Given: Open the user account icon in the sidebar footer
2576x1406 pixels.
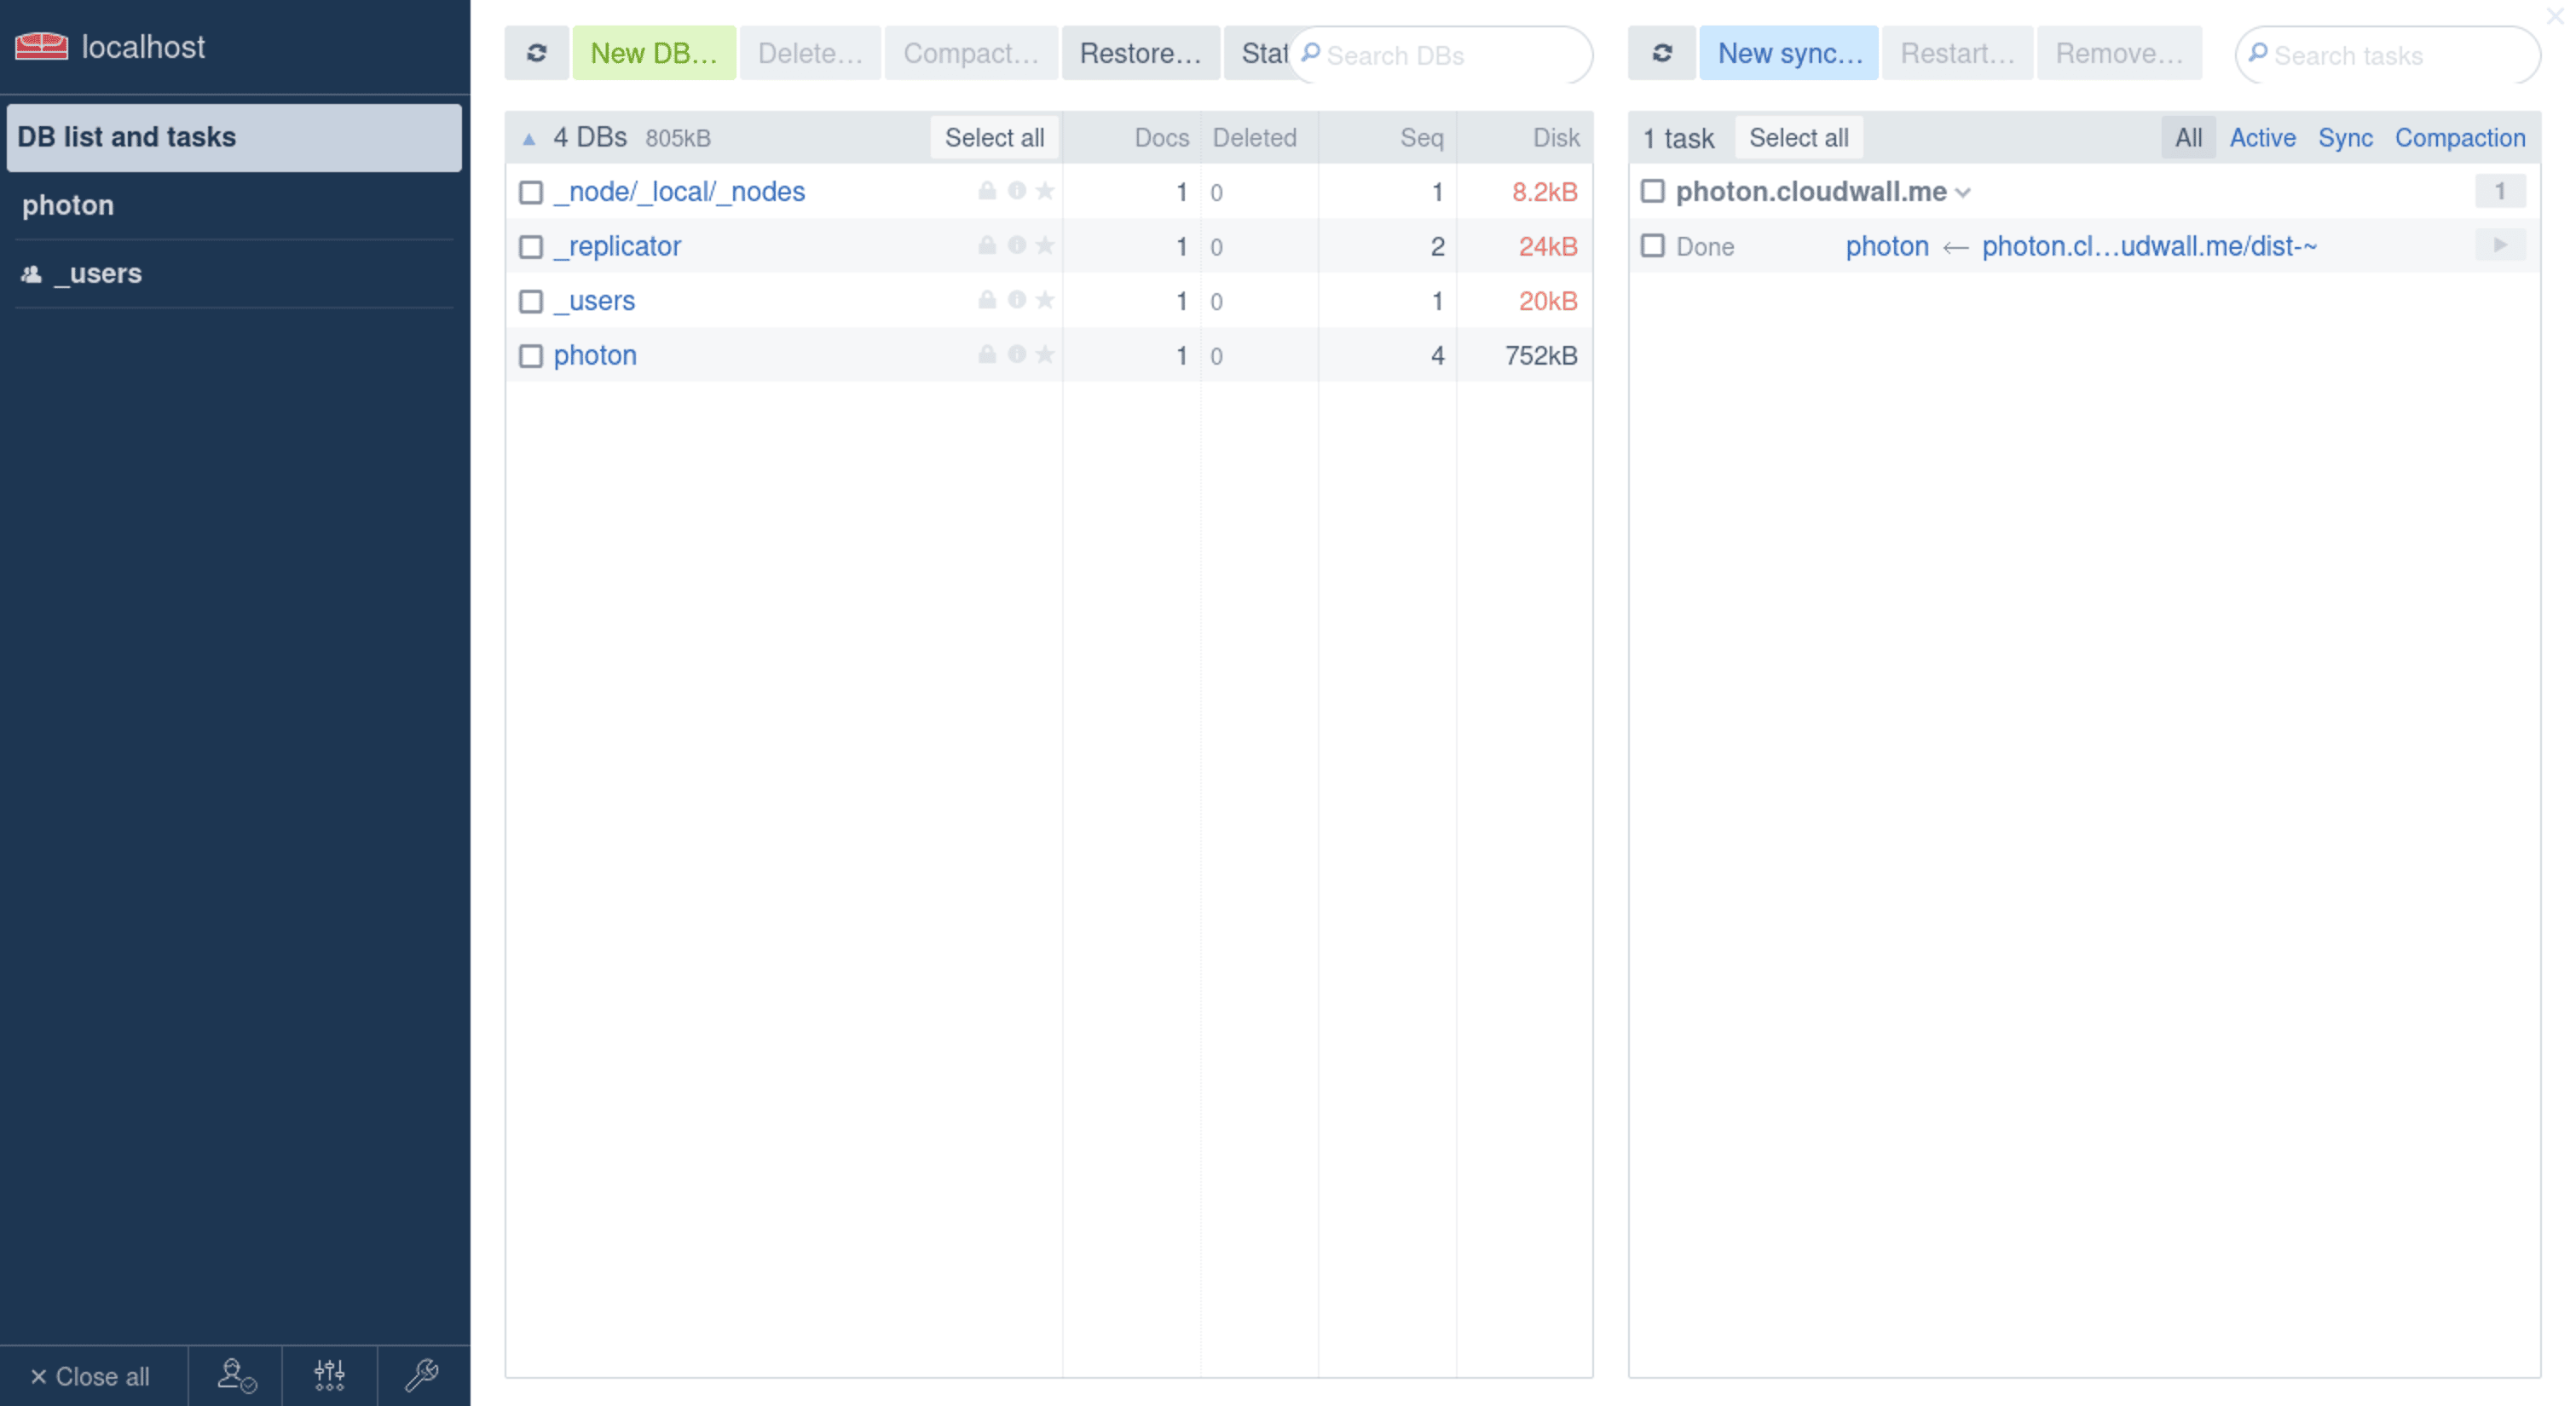Looking at the screenshot, I should (x=236, y=1376).
